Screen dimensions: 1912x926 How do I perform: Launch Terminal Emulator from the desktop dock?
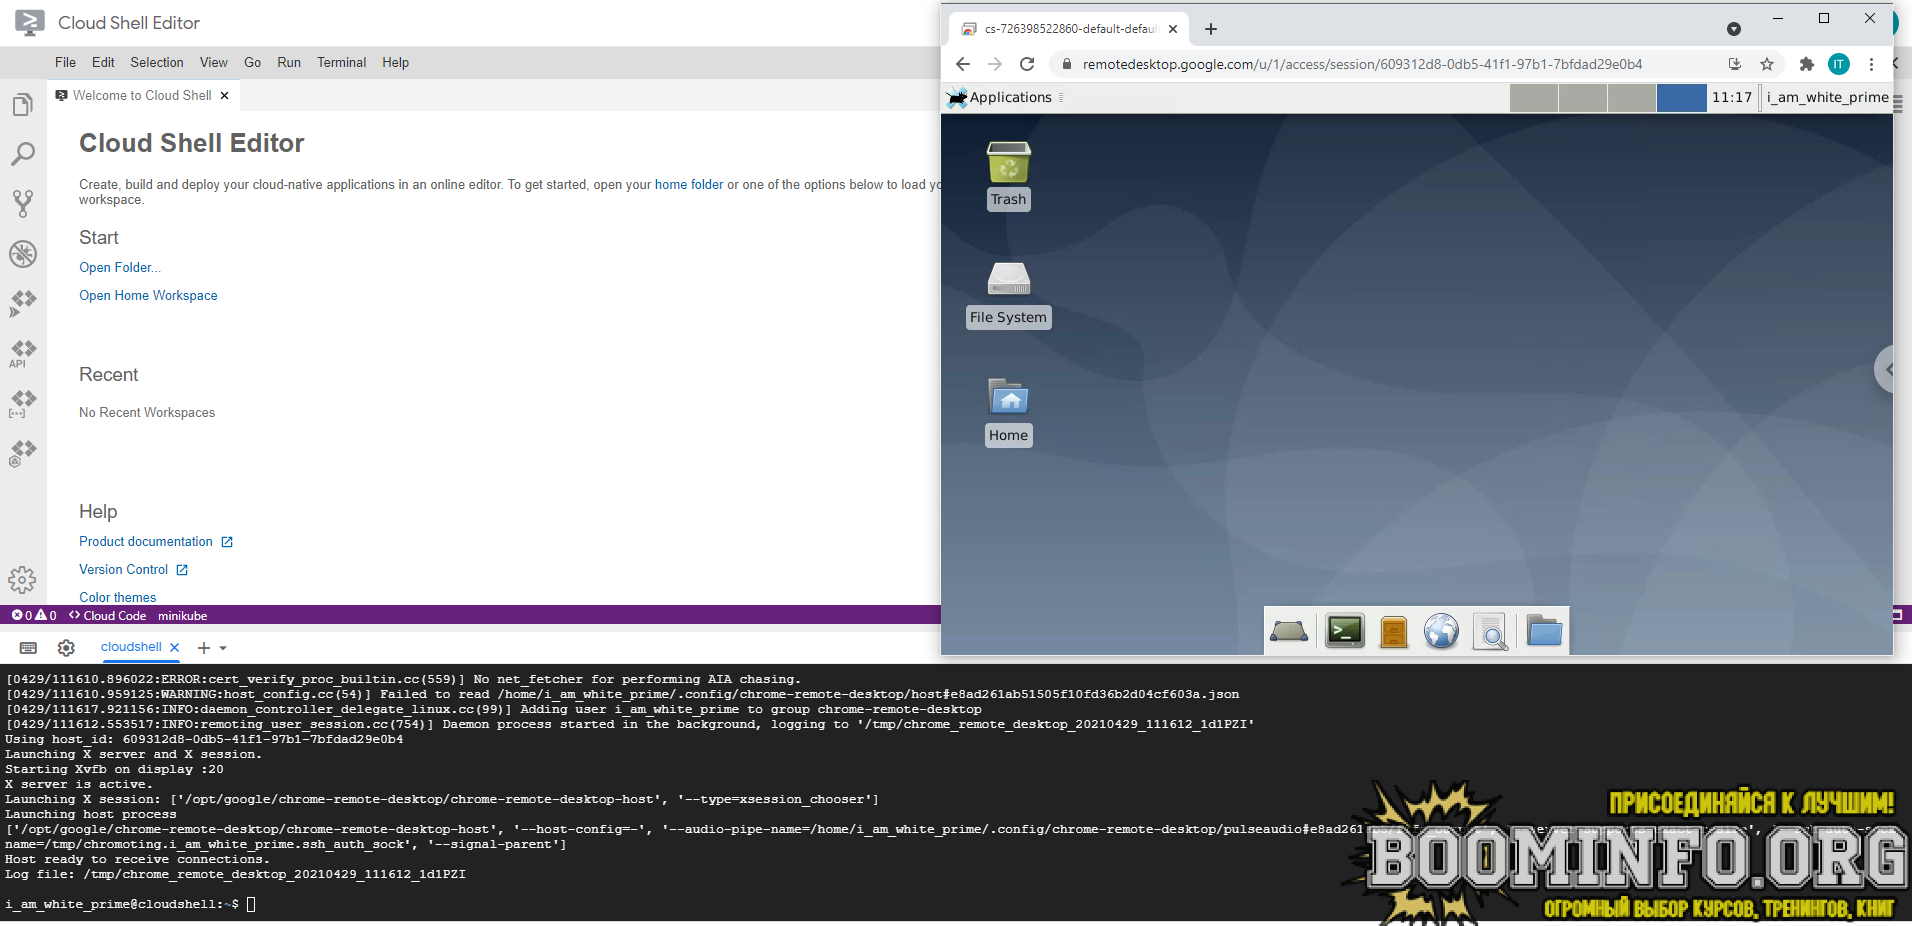click(1344, 631)
